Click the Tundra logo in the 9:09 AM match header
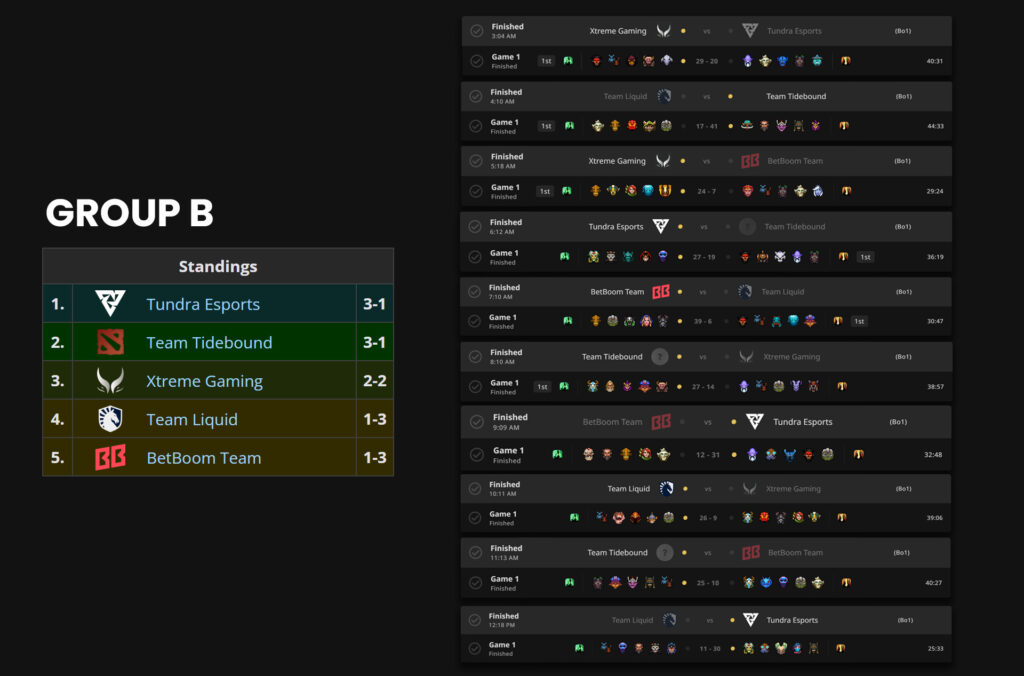The width and height of the screenshot is (1024, 676). 754,422
